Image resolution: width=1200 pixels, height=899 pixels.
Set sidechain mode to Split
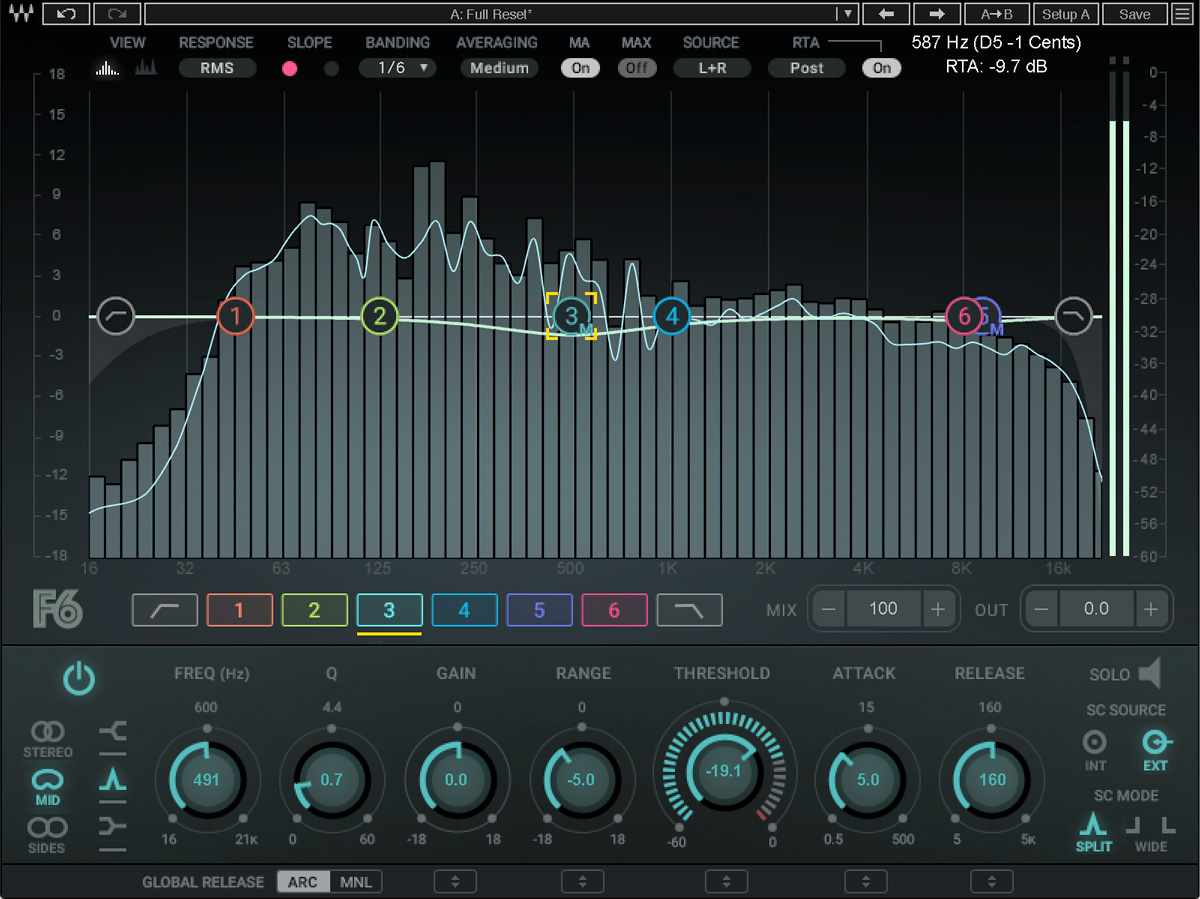[1093, 832]
